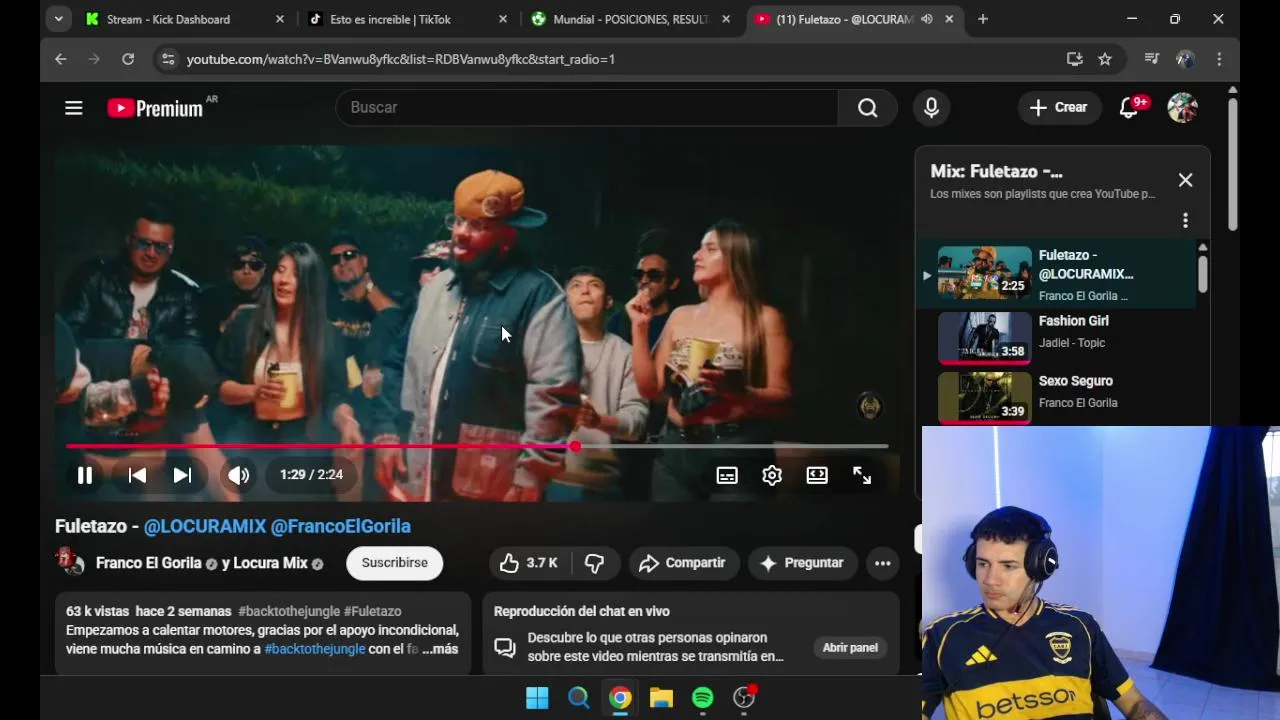The image size is (1280, 720).
Task: Reload the page
Action: pos(128,59)
